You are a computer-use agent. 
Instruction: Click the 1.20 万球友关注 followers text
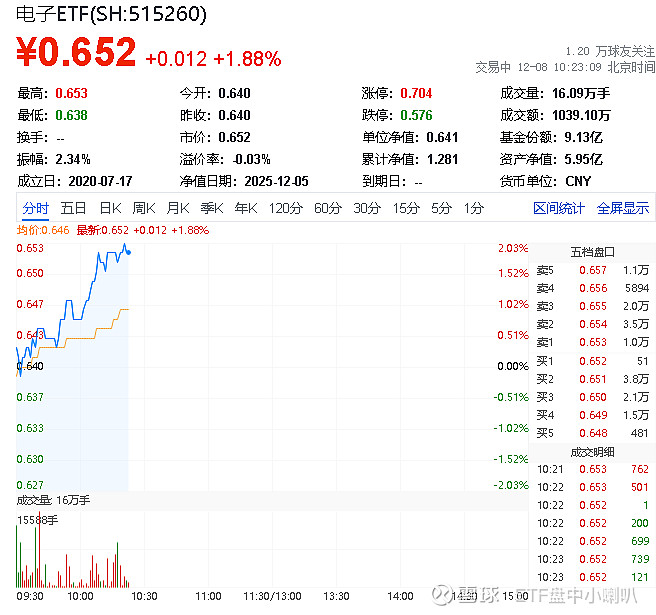pyautogui.click(x=610, y=51)
